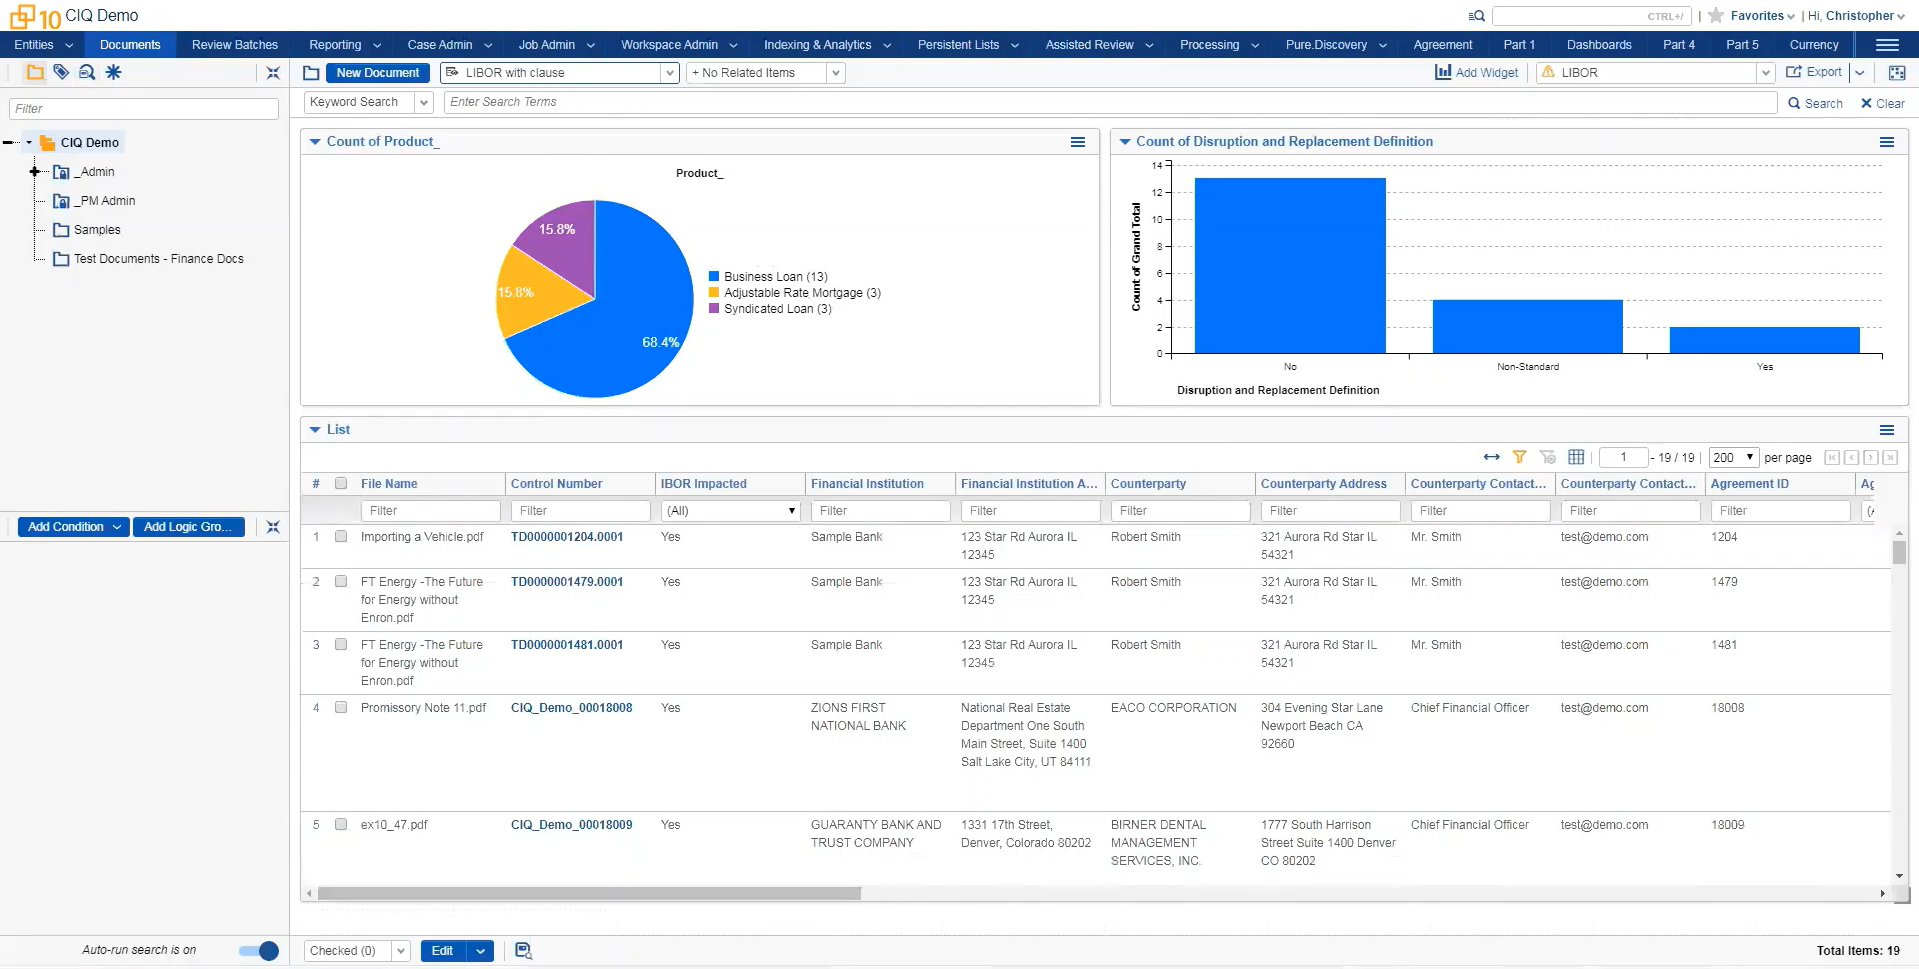
Task: Click the New Document button
Action: point(378,73)
